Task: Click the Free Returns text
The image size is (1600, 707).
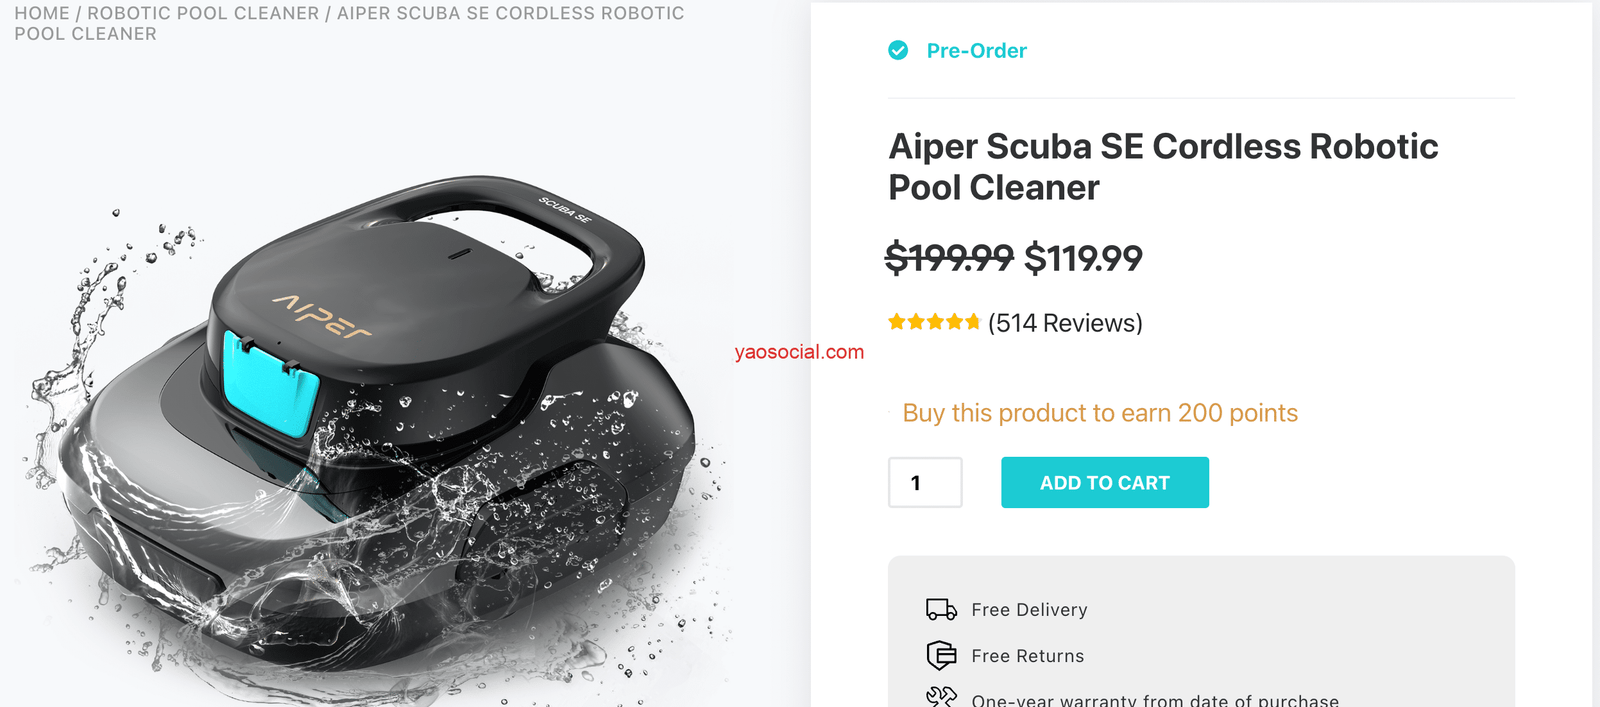Action: (x=1027, y=656)
